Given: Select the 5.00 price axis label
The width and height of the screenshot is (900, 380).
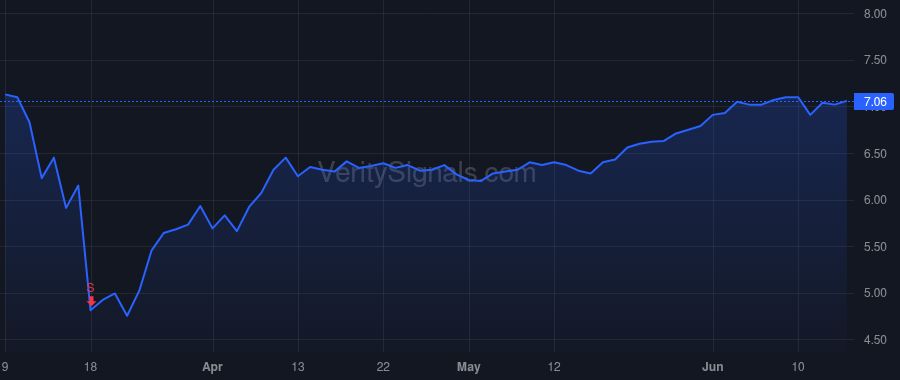Looking at the screenshot, I should 875,294.
